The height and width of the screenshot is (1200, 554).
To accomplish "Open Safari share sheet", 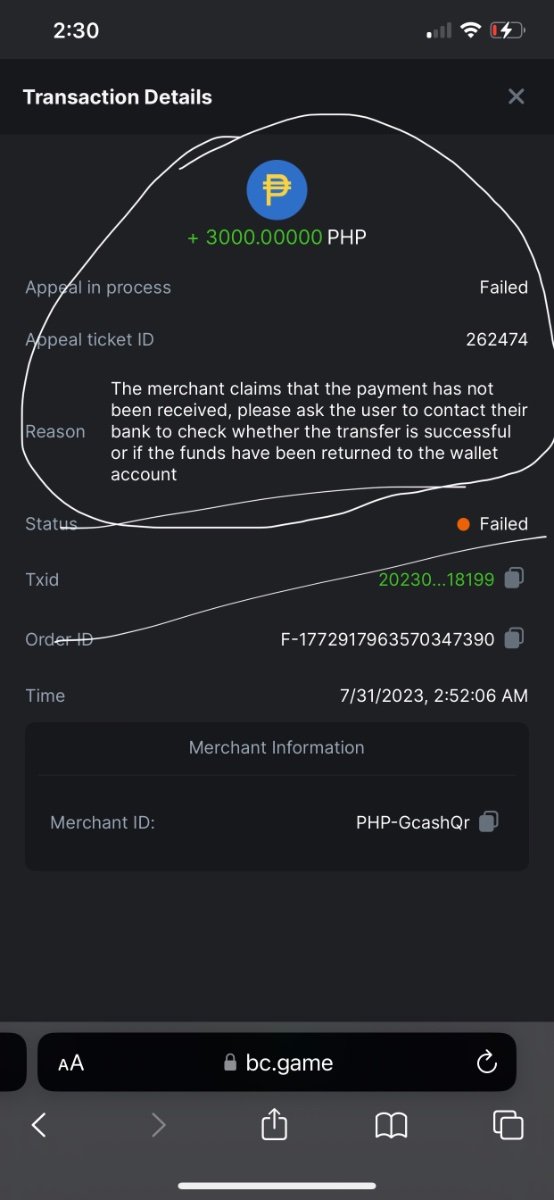I will [274, 1126].
